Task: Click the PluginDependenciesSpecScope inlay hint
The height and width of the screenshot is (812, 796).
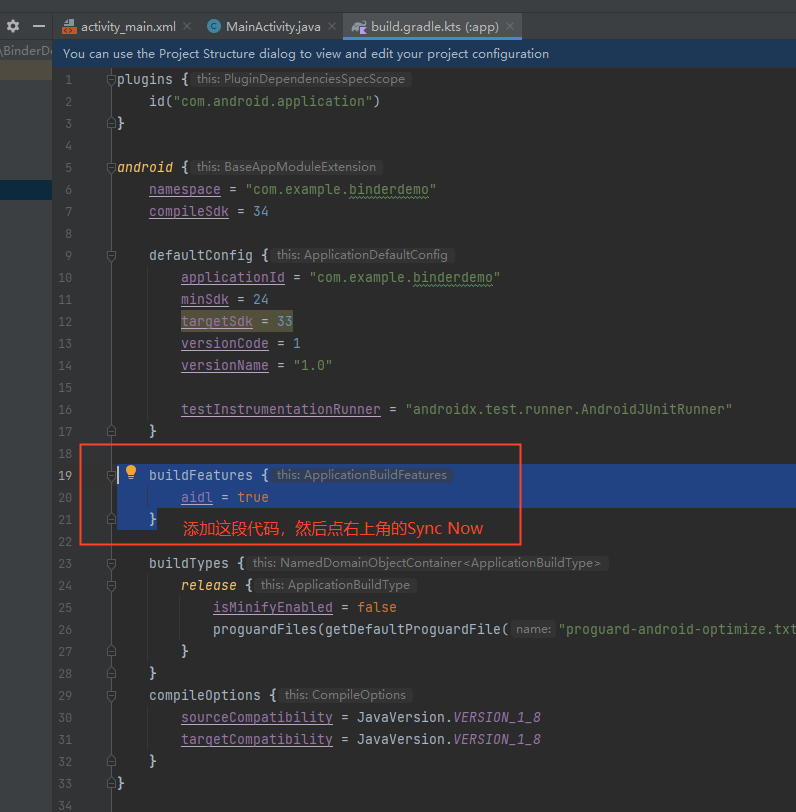Action: pos(301,79)
